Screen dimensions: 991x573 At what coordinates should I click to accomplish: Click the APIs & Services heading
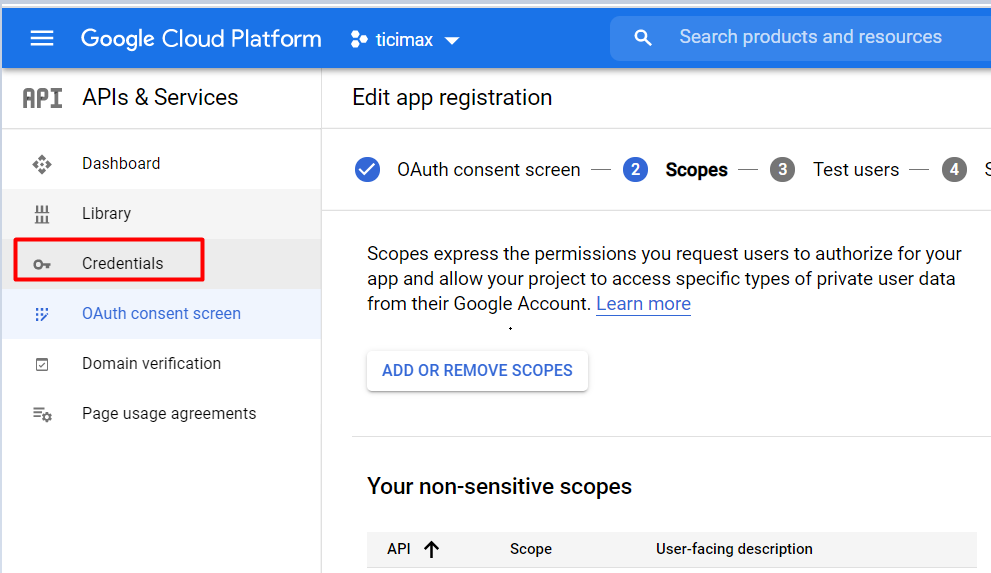coord(160,97)
